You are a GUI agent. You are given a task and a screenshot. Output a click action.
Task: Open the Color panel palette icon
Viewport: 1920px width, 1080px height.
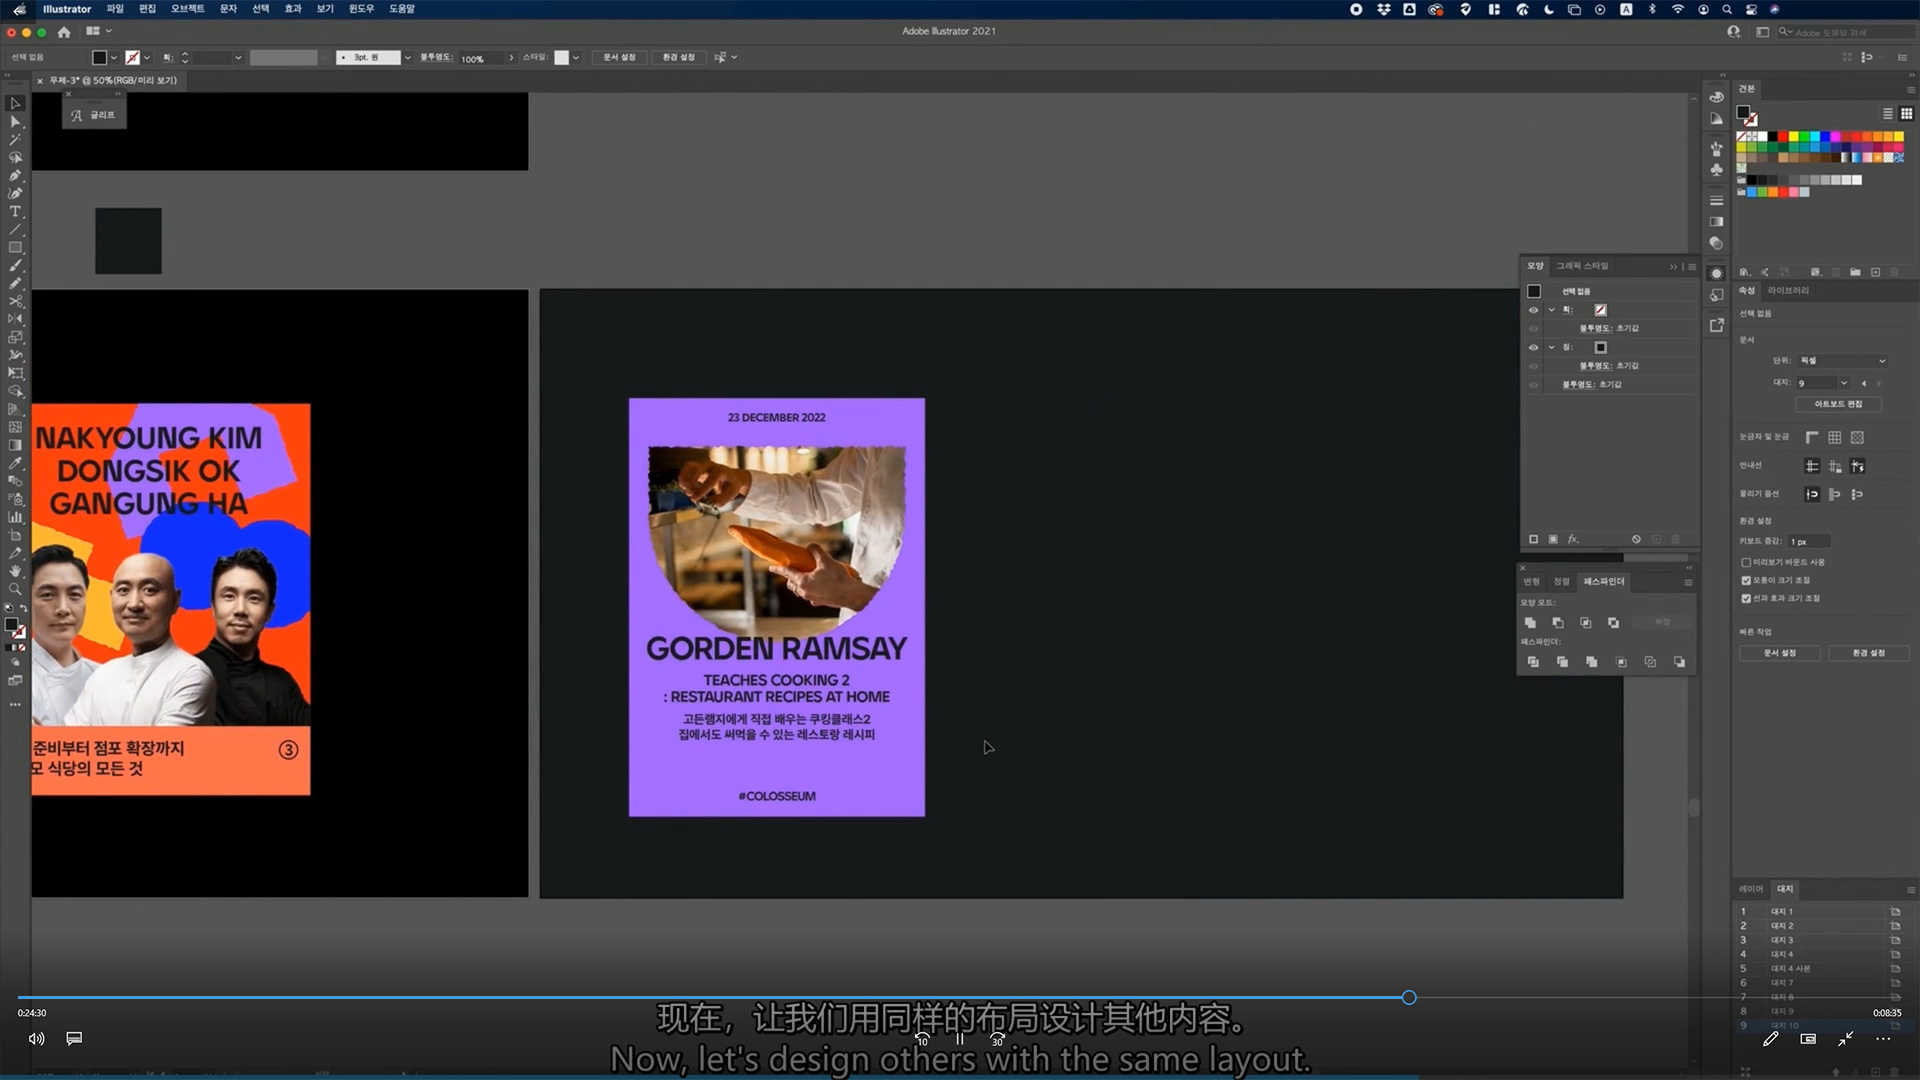[1716, 96]
